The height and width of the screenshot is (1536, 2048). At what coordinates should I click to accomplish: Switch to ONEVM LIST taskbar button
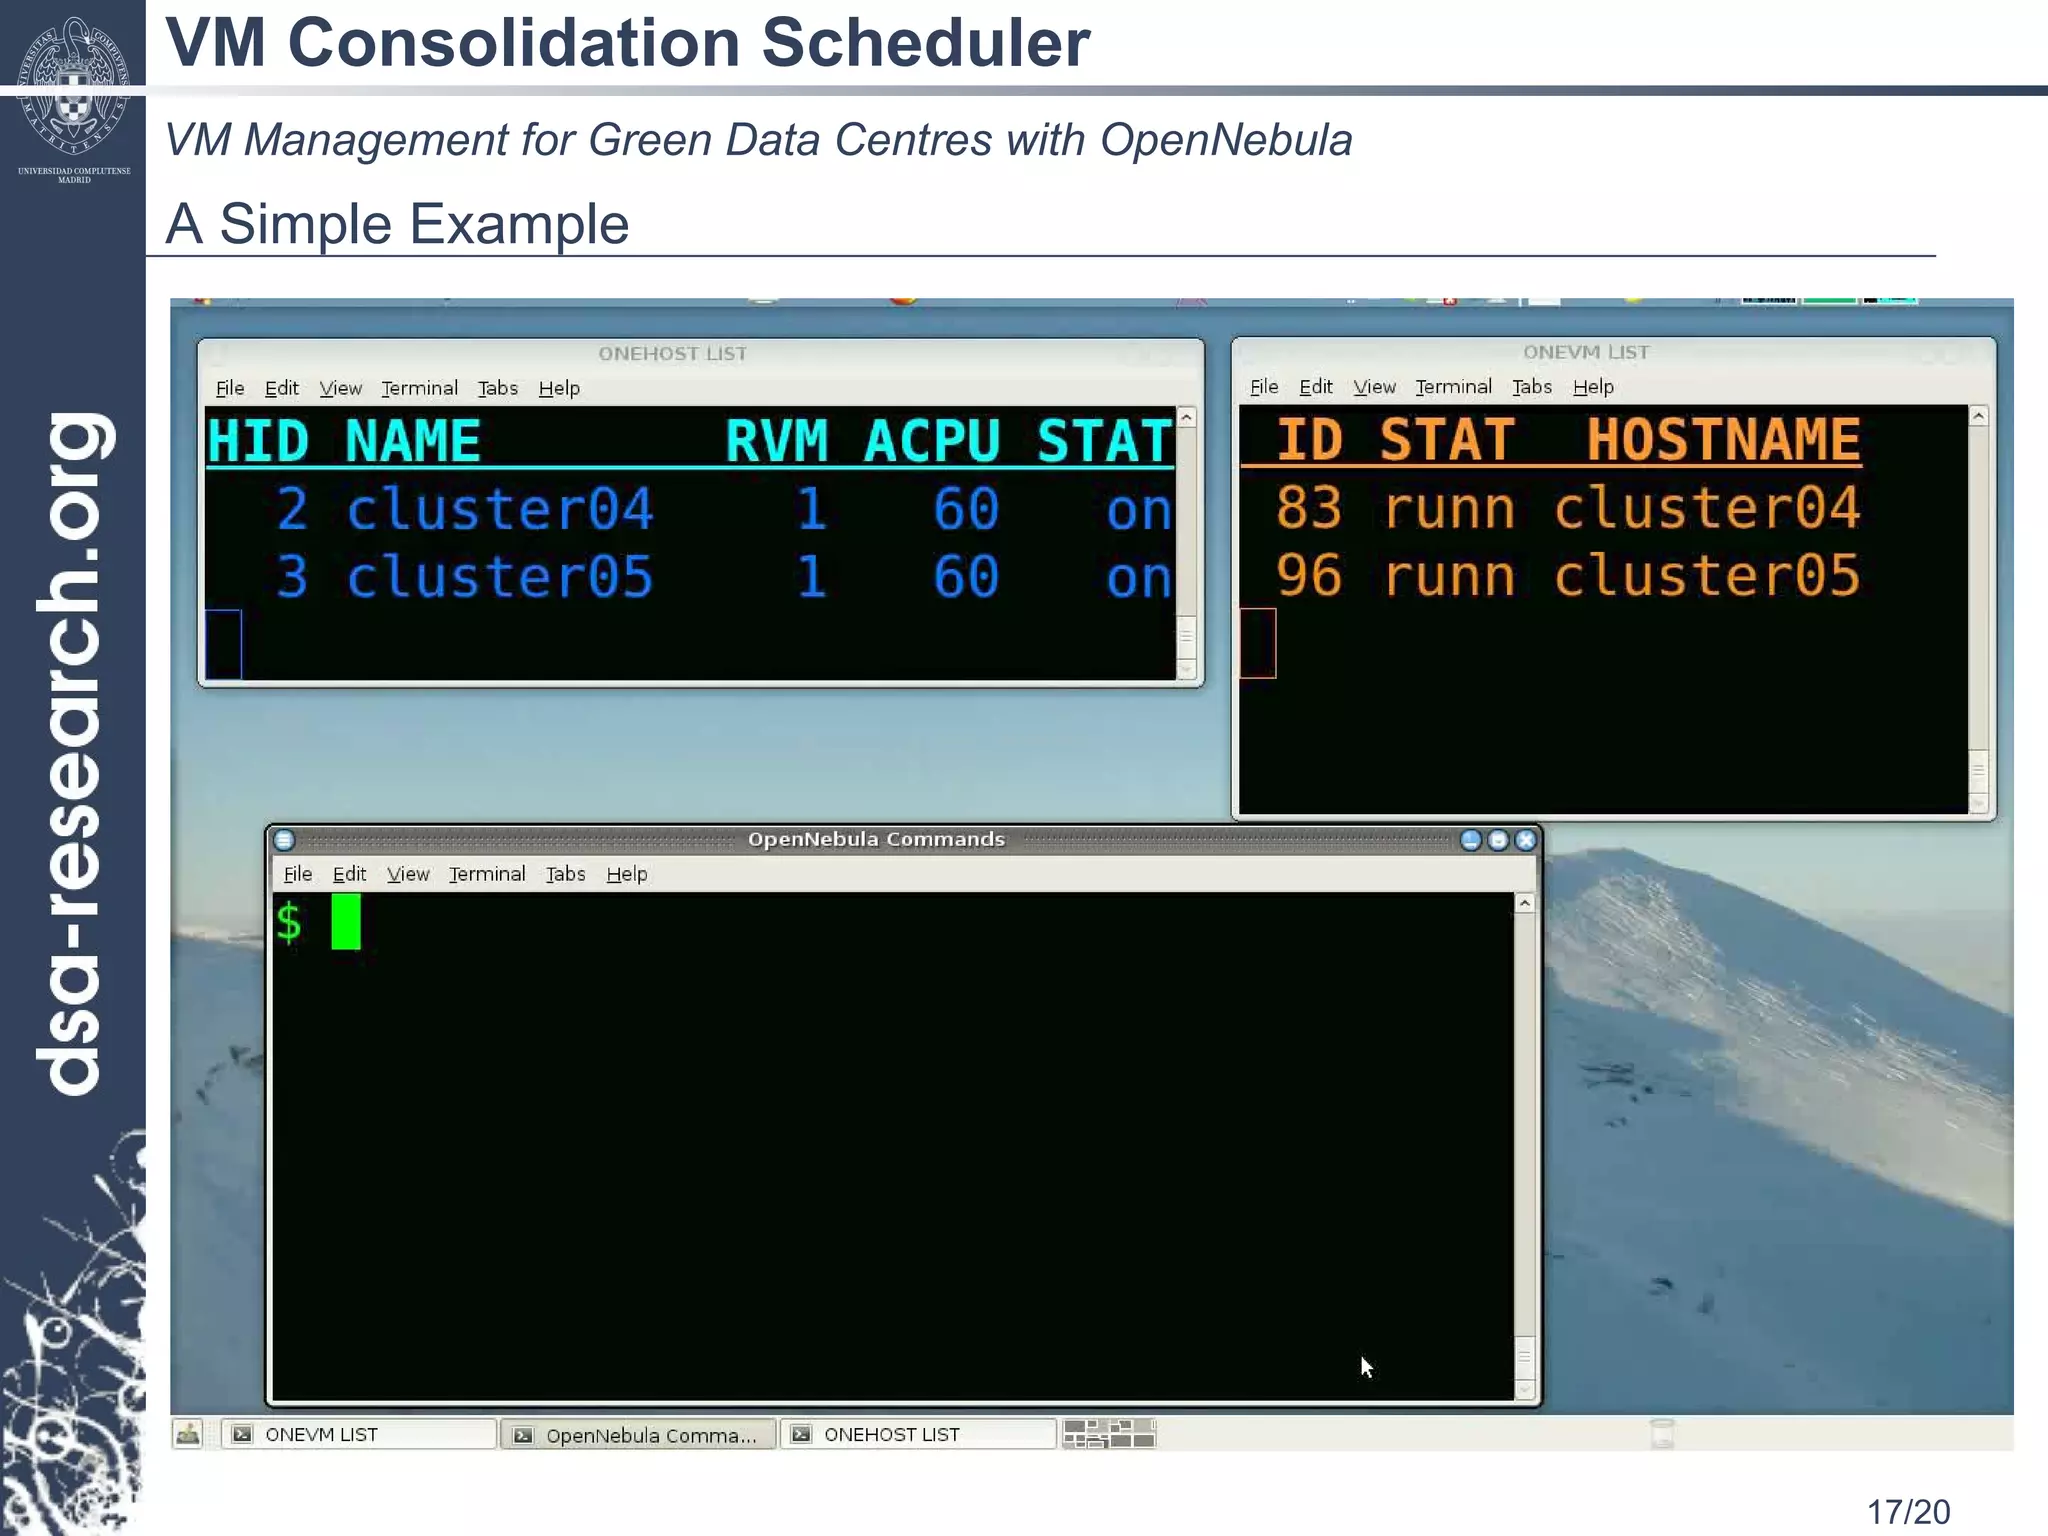pyautogui.click(x=359, y=1434)
